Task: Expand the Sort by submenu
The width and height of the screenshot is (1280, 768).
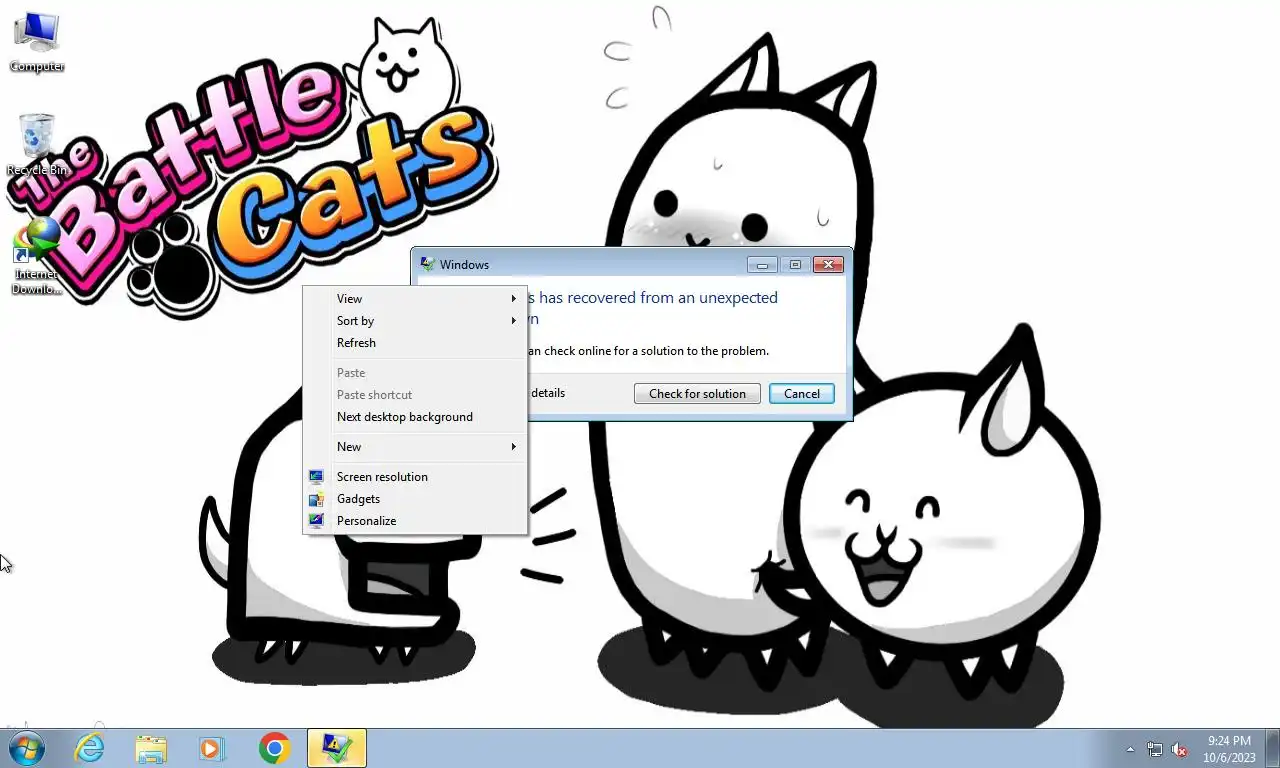Action: [x=415, y=321]
